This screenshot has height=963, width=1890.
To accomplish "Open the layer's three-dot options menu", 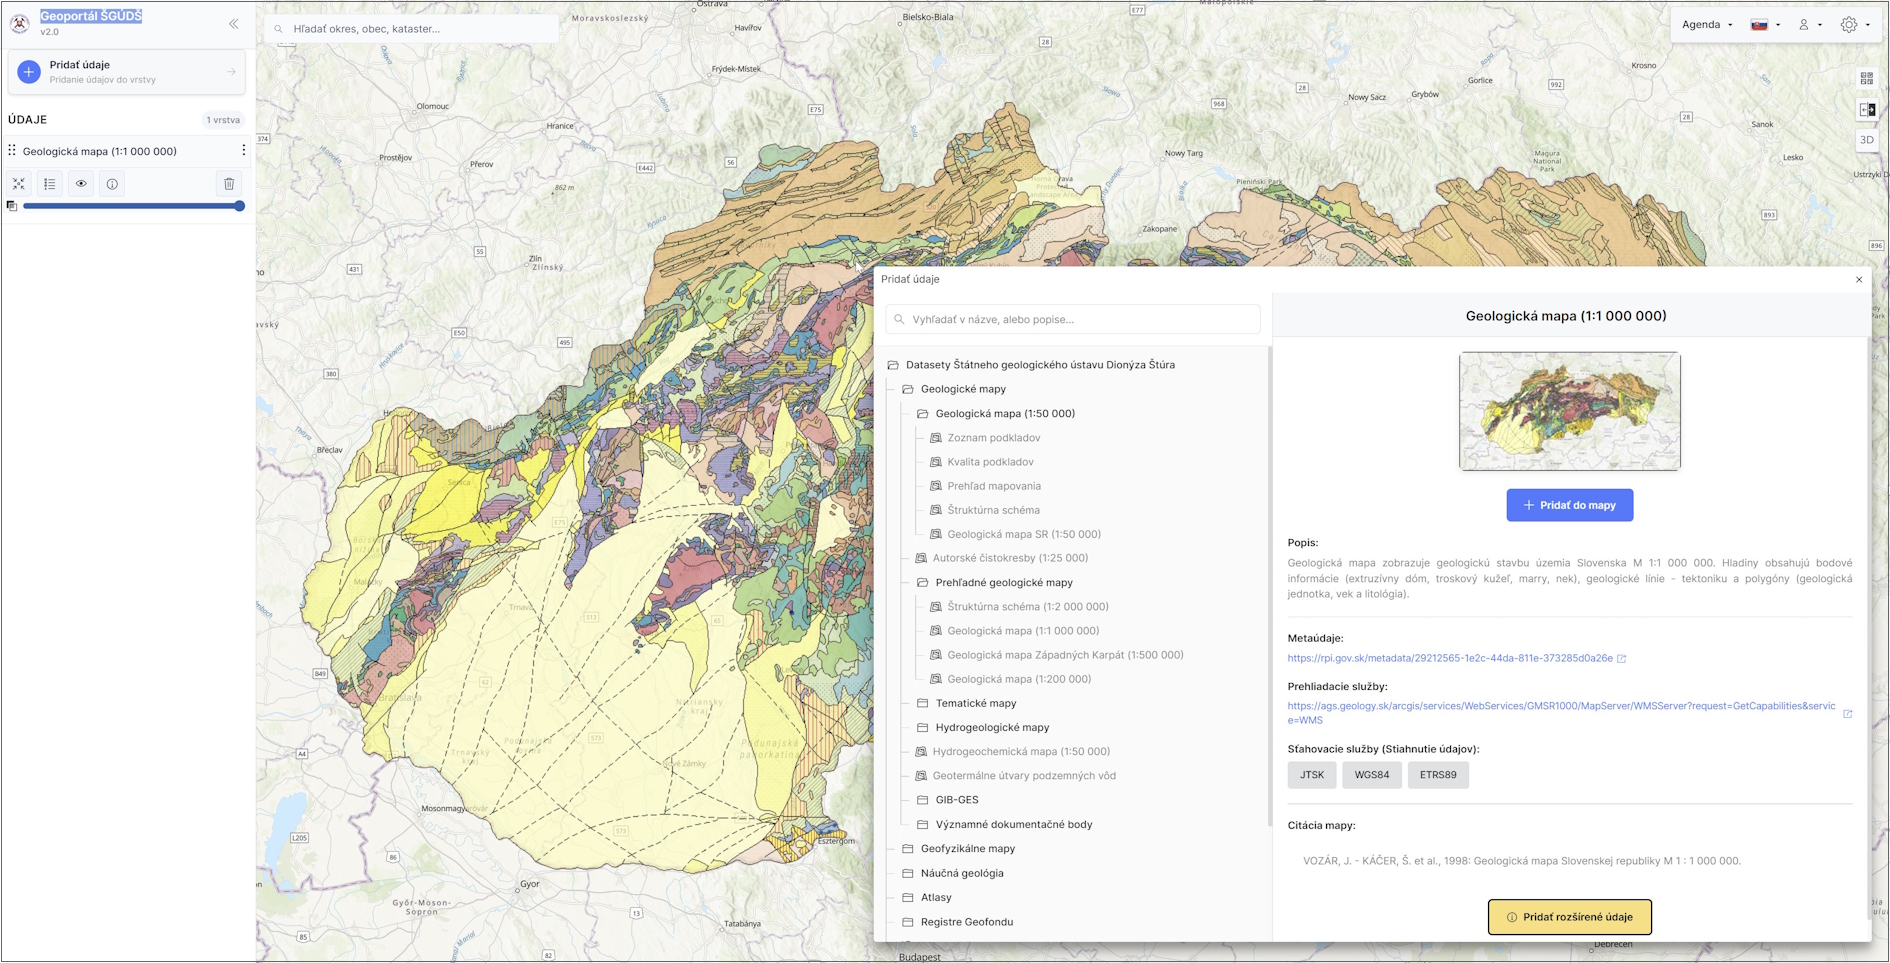I will coord(243,151).
